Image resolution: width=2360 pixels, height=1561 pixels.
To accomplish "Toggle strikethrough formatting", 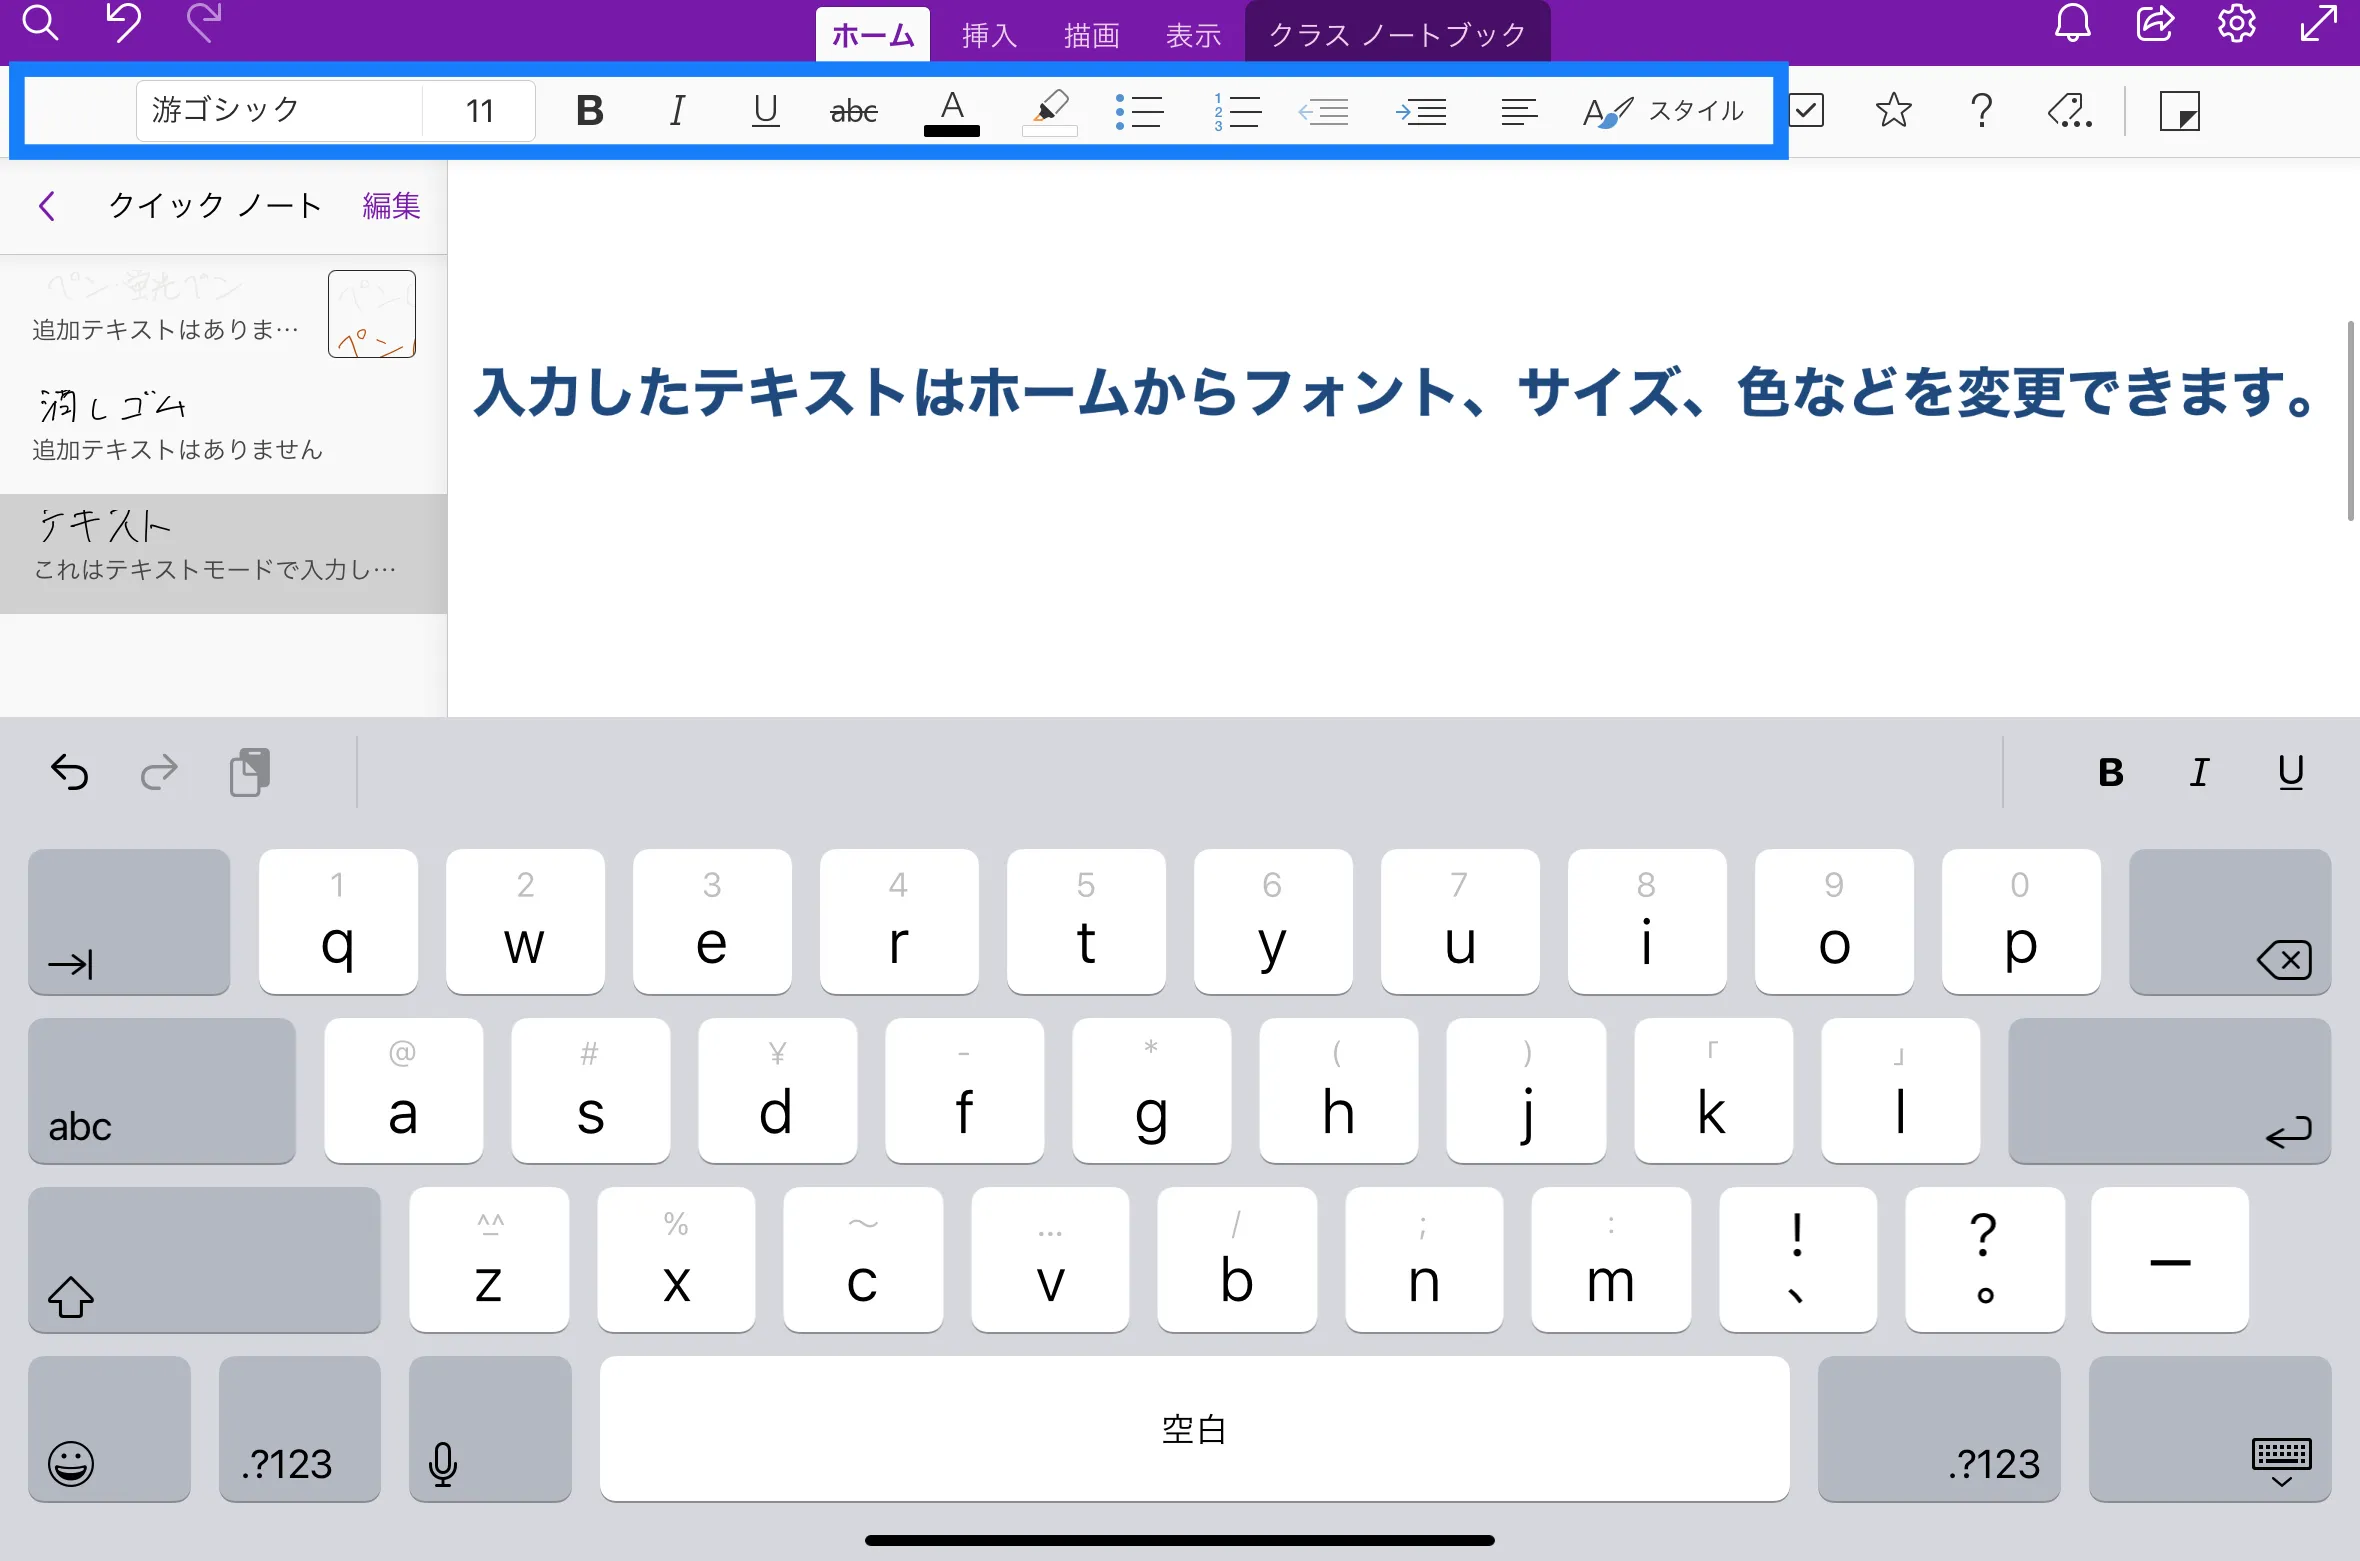I will pos(852,110).
